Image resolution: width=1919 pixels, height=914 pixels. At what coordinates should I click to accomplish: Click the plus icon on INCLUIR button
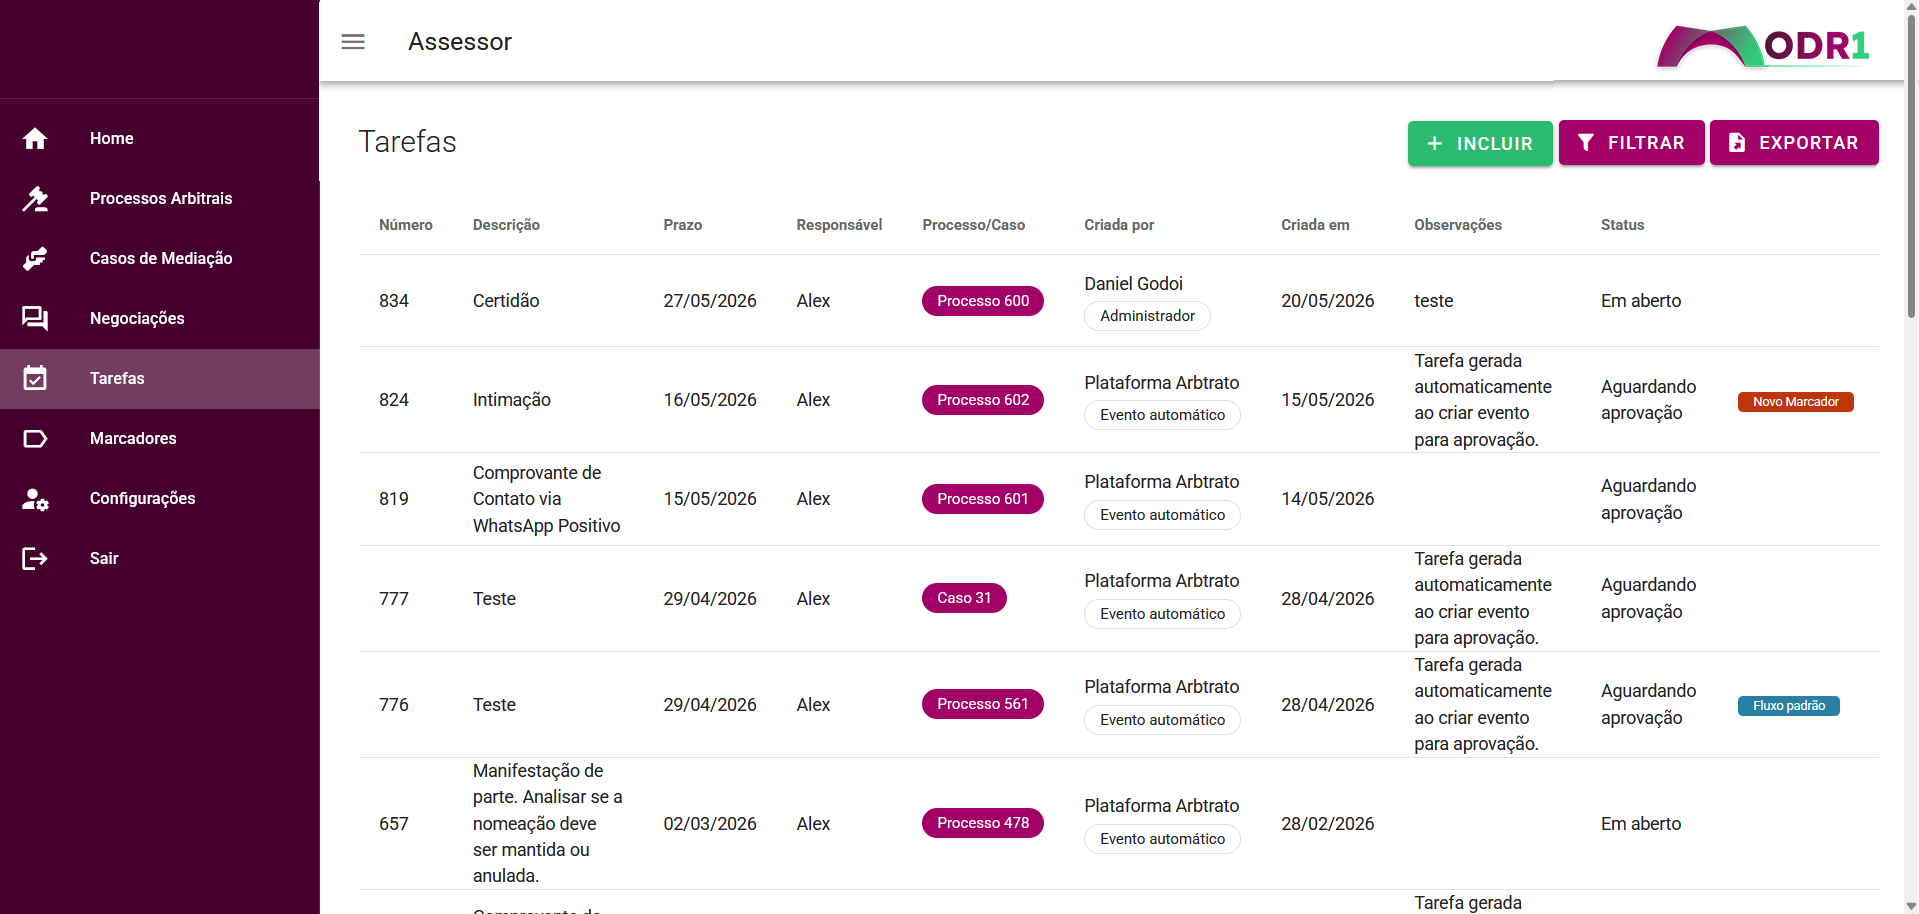[1434, 144]
